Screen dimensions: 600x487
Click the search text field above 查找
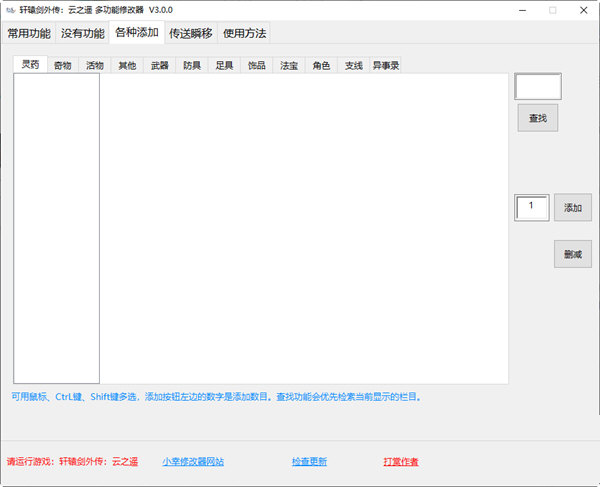pos(538,86)
